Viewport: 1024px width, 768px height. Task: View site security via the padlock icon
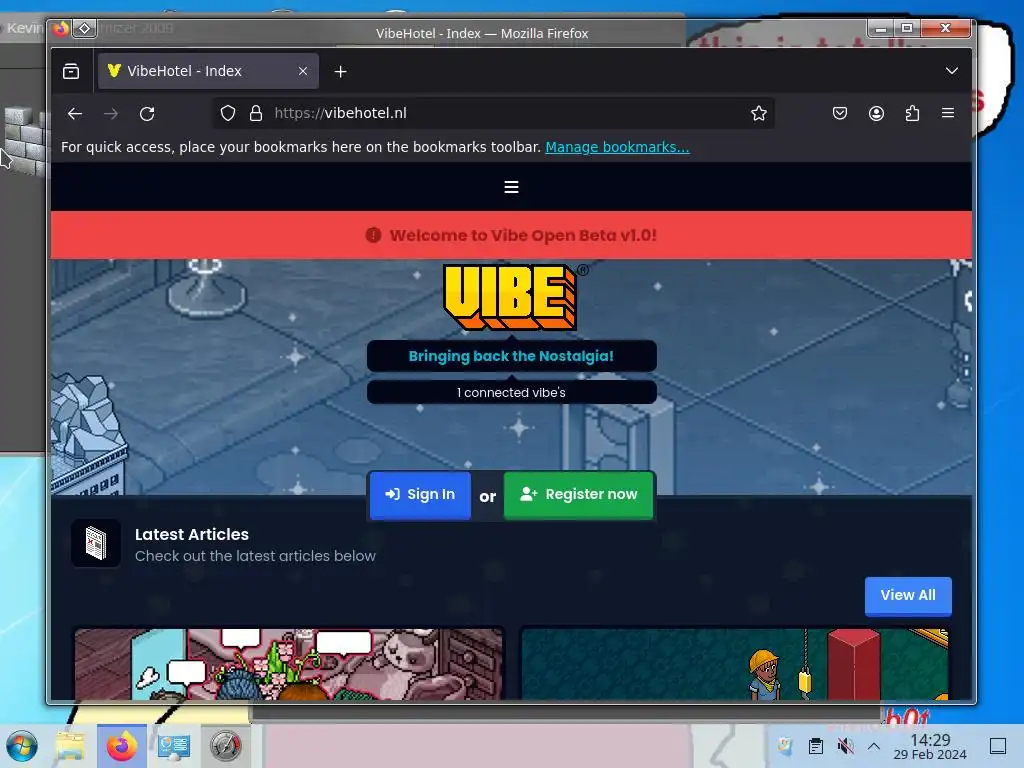pyautogui.click(x=256, y=113)
